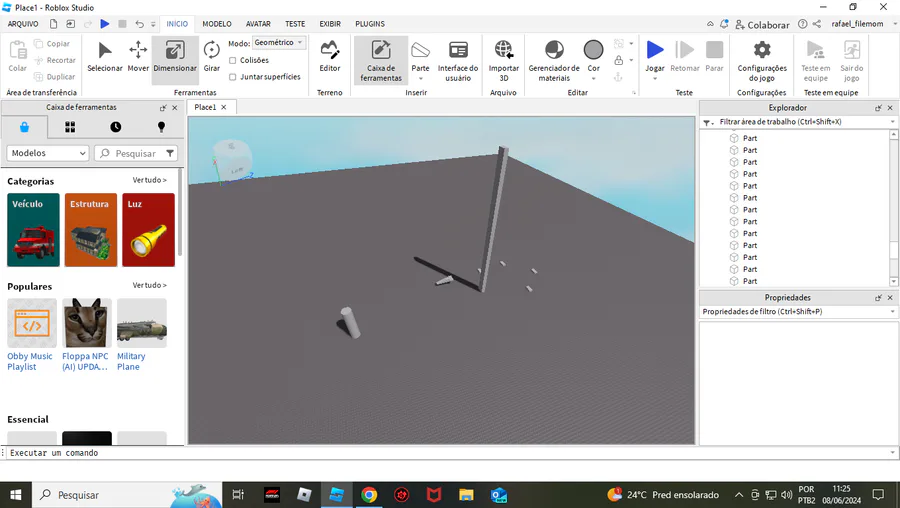Enable Juntar superfícies checkbox
The height and width of the screenshot is (508, 900).
pos(232,77)
